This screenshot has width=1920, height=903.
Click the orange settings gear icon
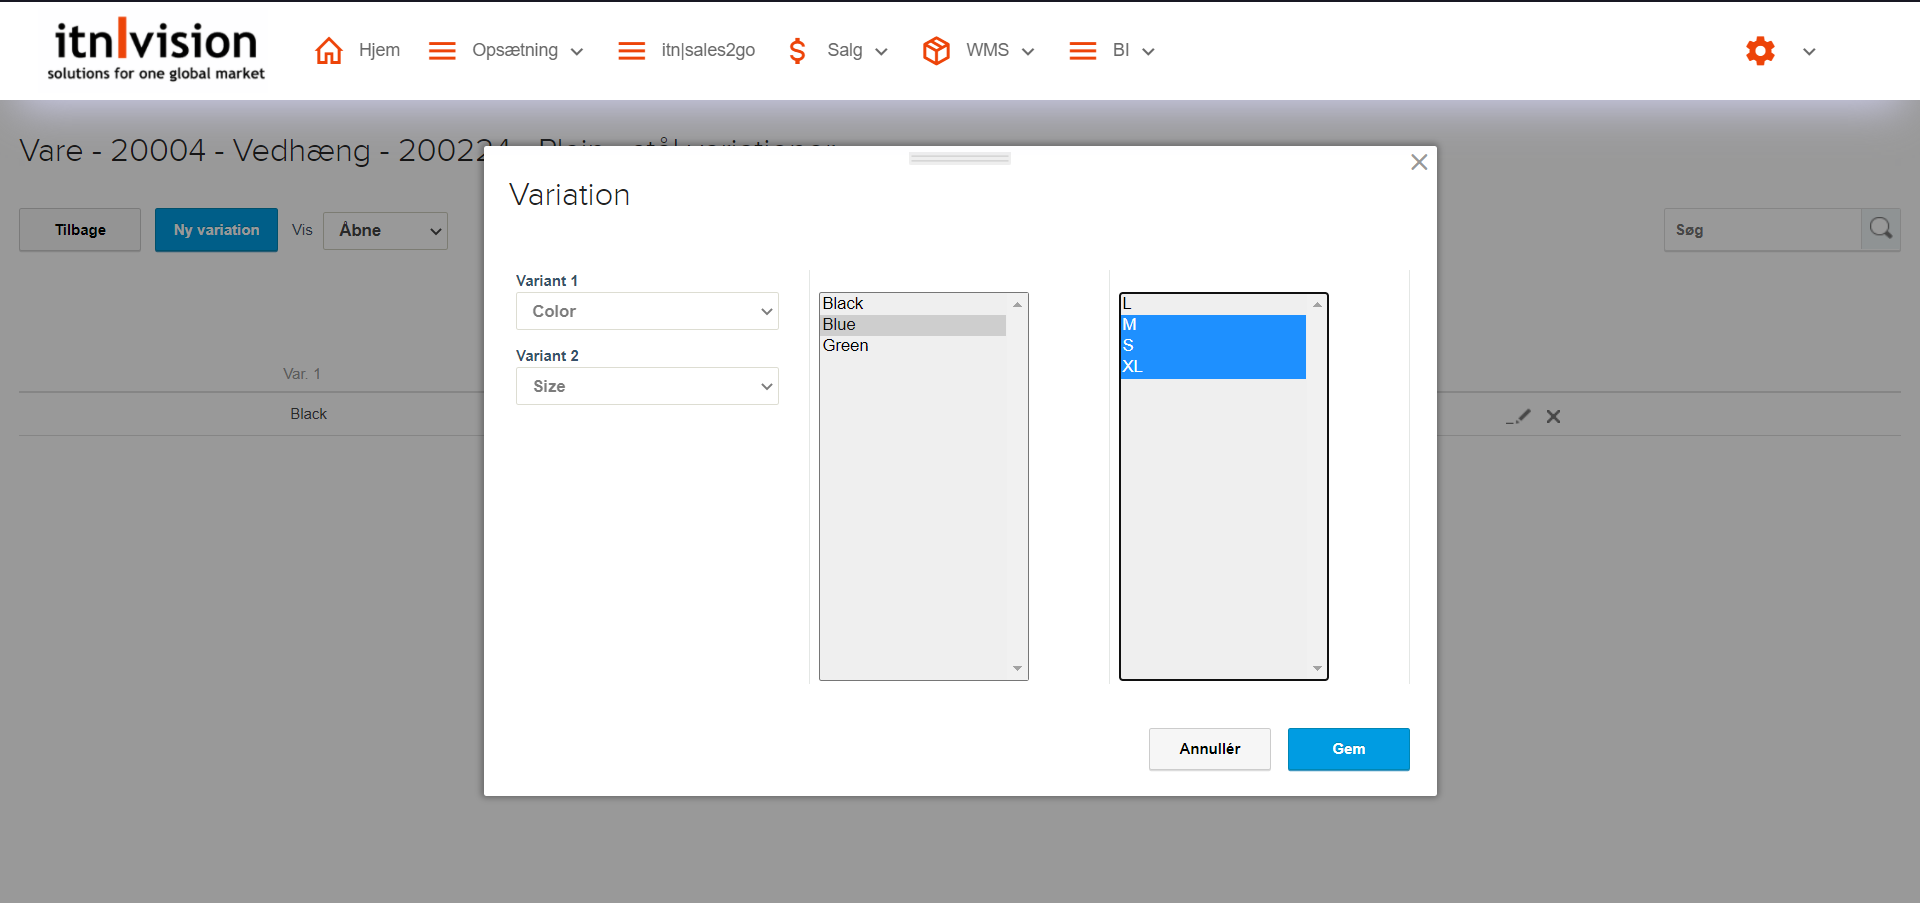(x=1760, y=51)
